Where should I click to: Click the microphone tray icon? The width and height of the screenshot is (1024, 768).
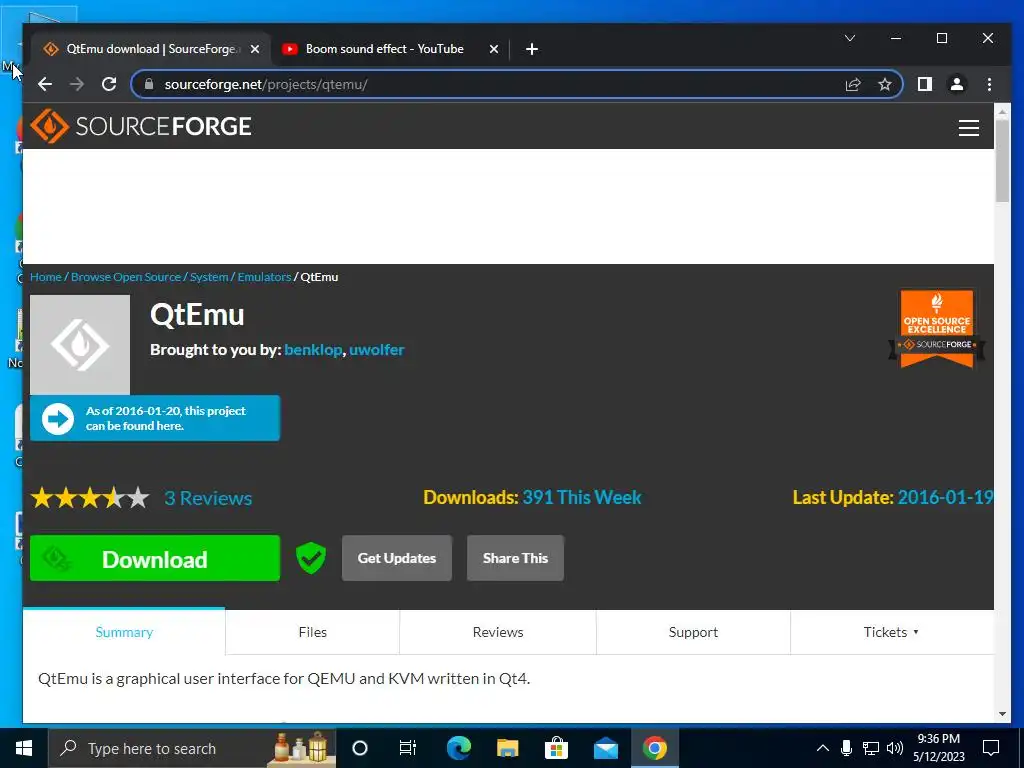point(846,748)
